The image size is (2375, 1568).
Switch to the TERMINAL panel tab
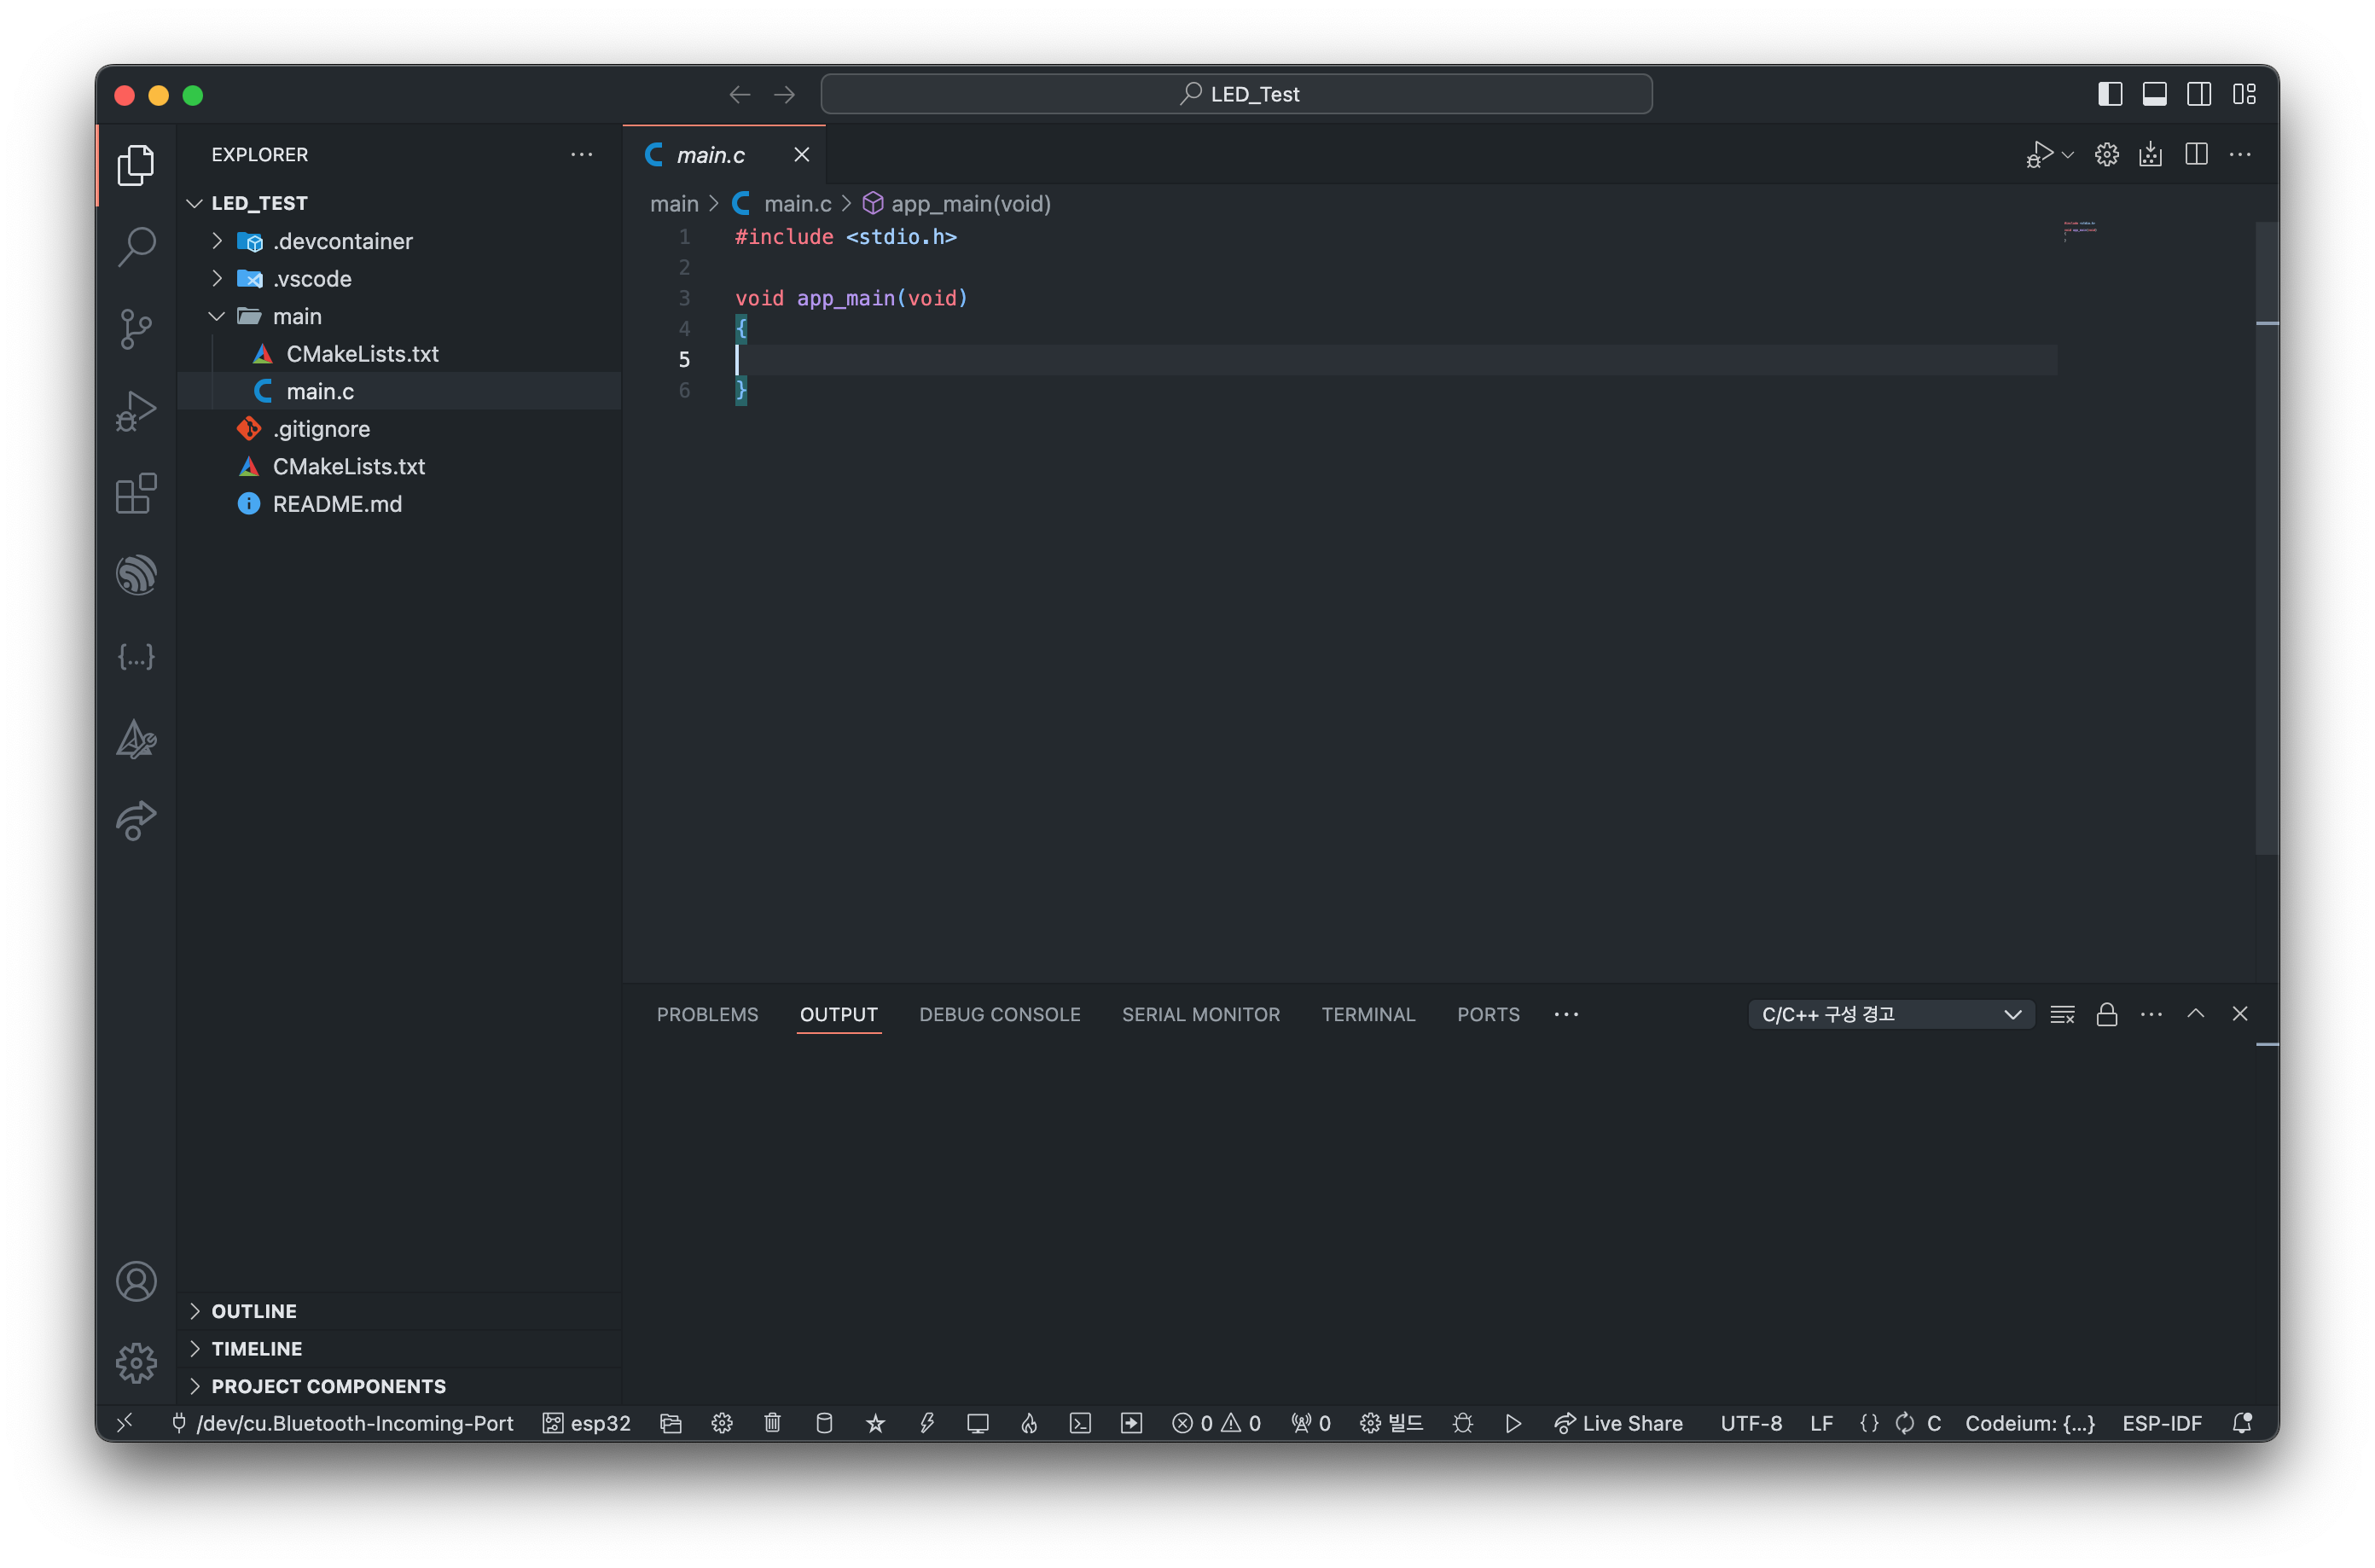pyautogui.click(x=1368, y=1014)
